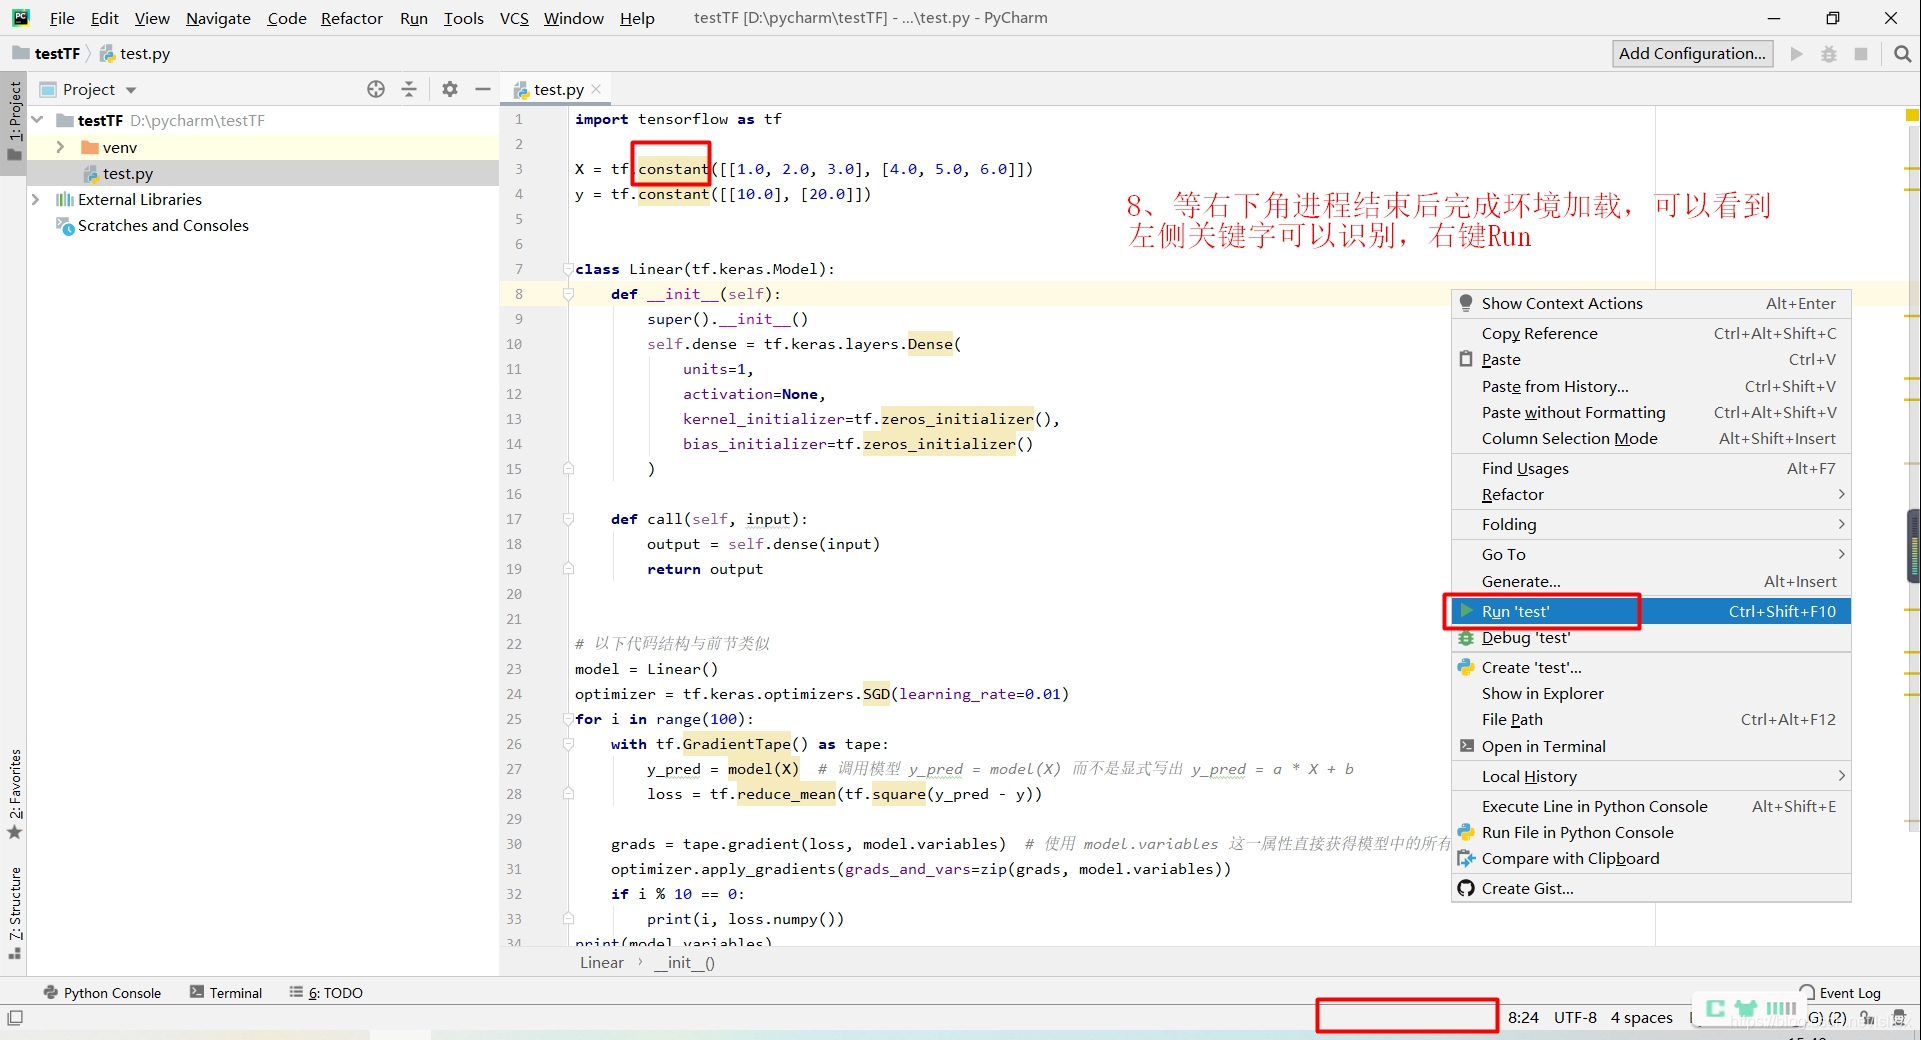Expand Go To submenu in context menu
Image resolution: width=1921 pixels, height=1040 pixels.
(x=1651, y=555)
